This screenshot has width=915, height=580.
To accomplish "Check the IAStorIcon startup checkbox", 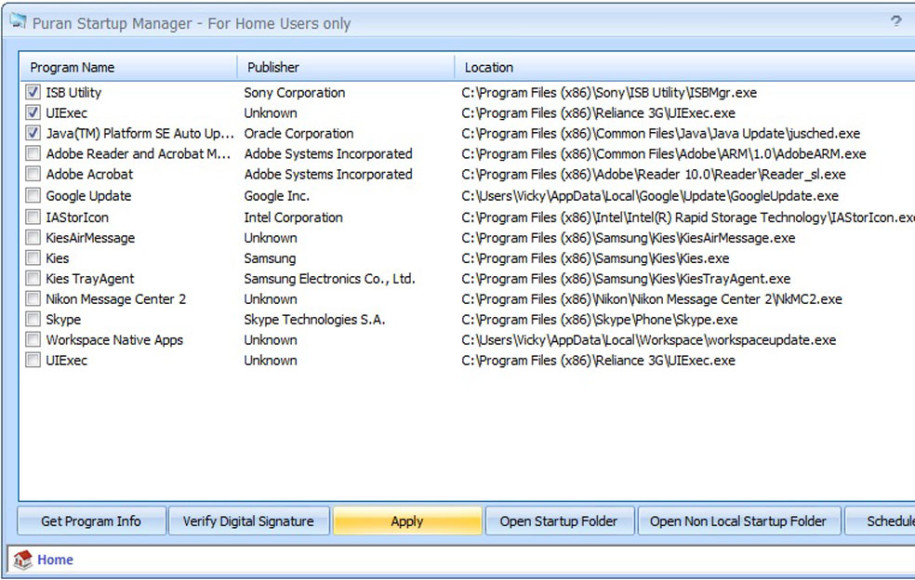I will 33,217.
